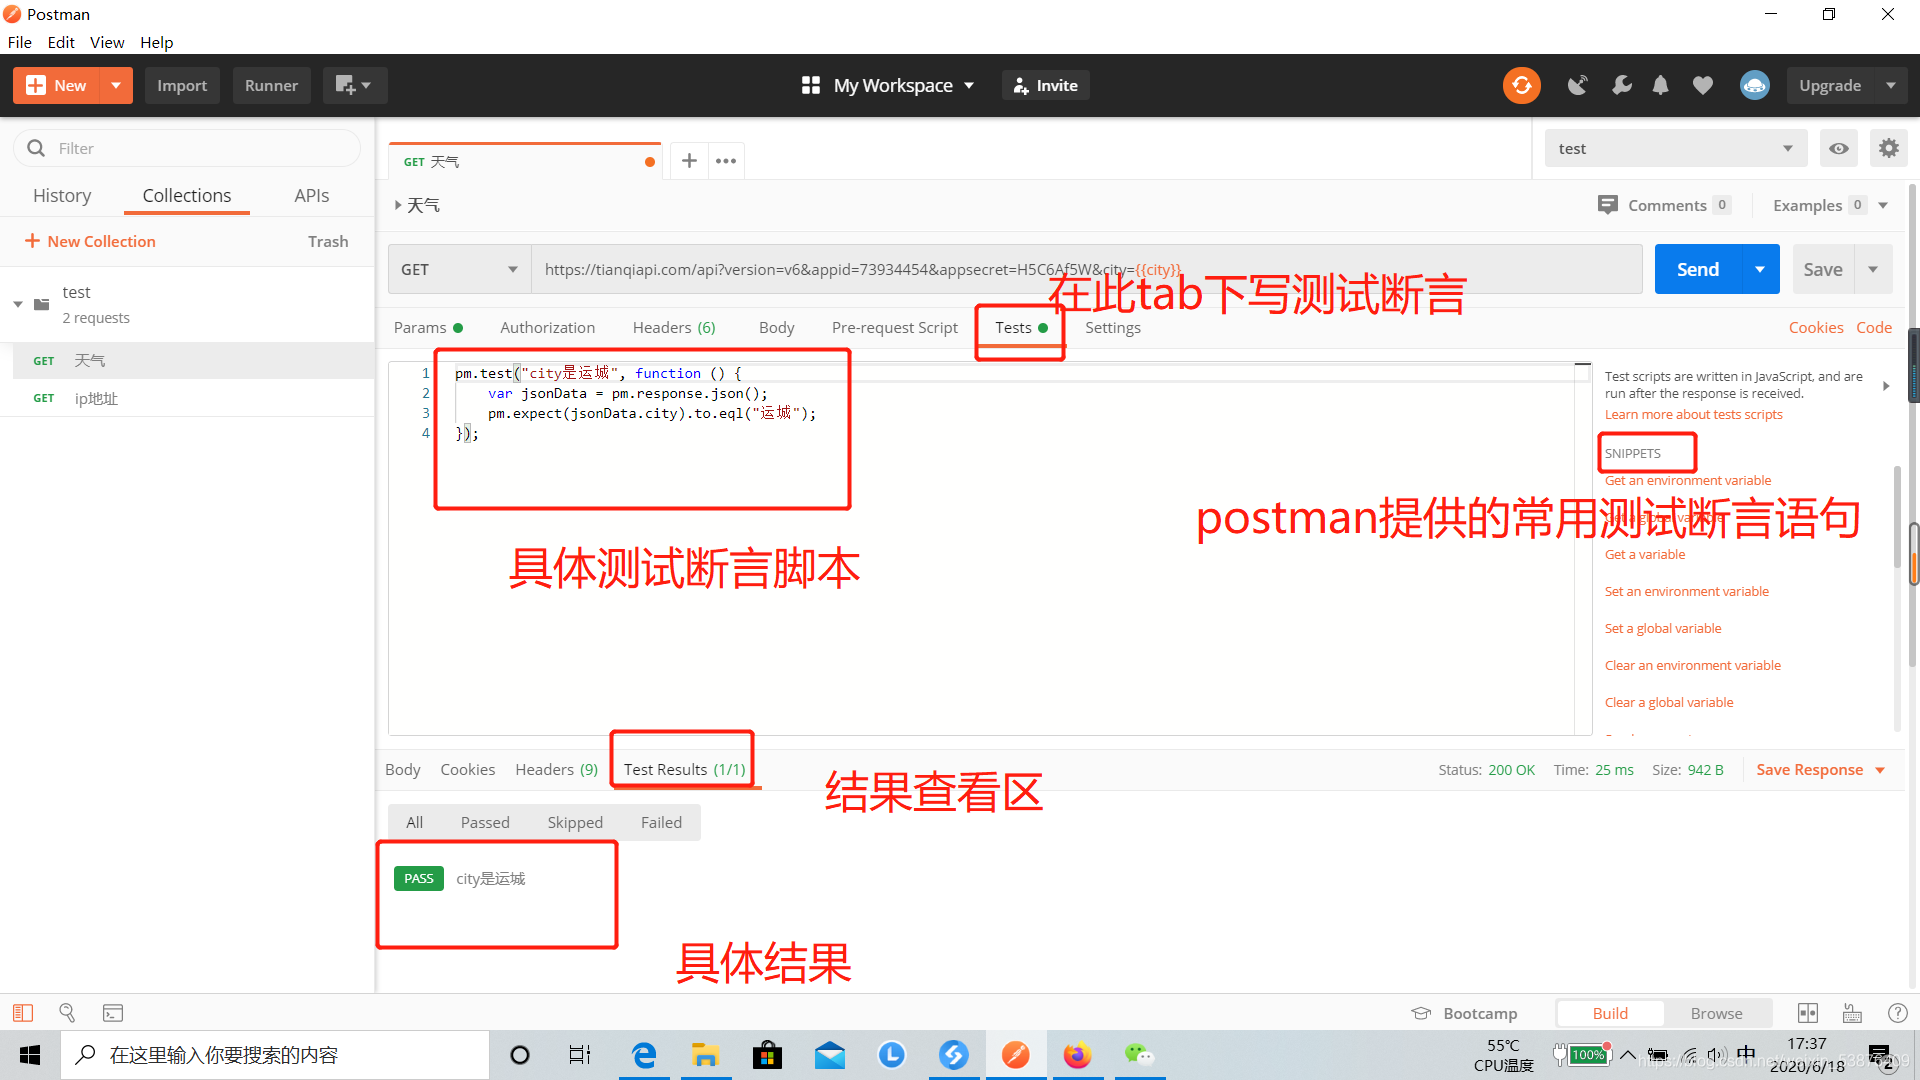Show Skipped test results filter
Screen dimensions: 1920x1080
575,822
